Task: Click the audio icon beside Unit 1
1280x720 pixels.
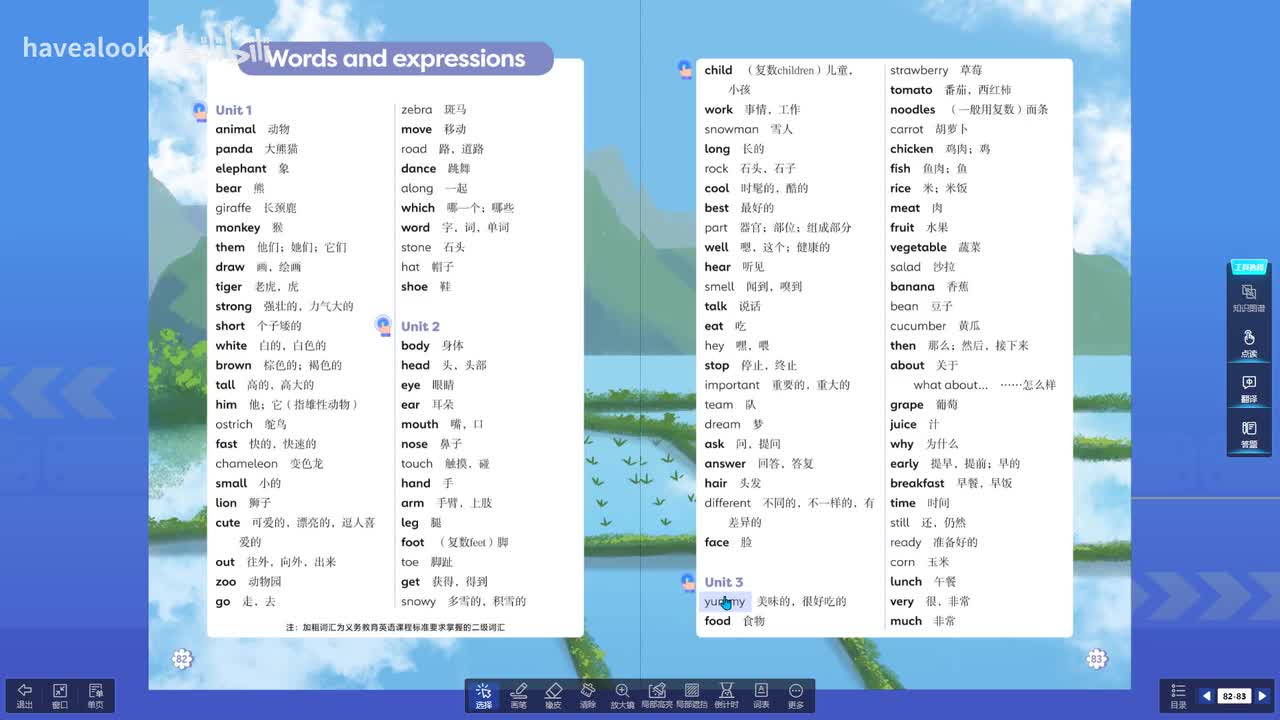Action: coord(200,111)
